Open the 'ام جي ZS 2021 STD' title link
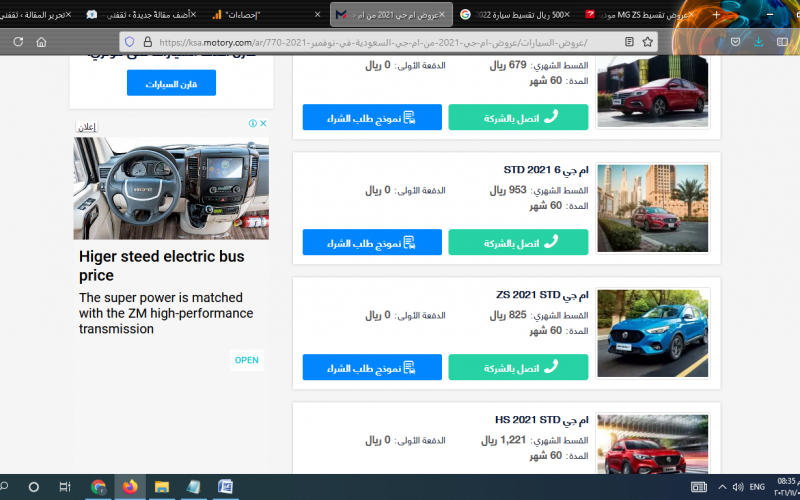 [x=542, y=295]
